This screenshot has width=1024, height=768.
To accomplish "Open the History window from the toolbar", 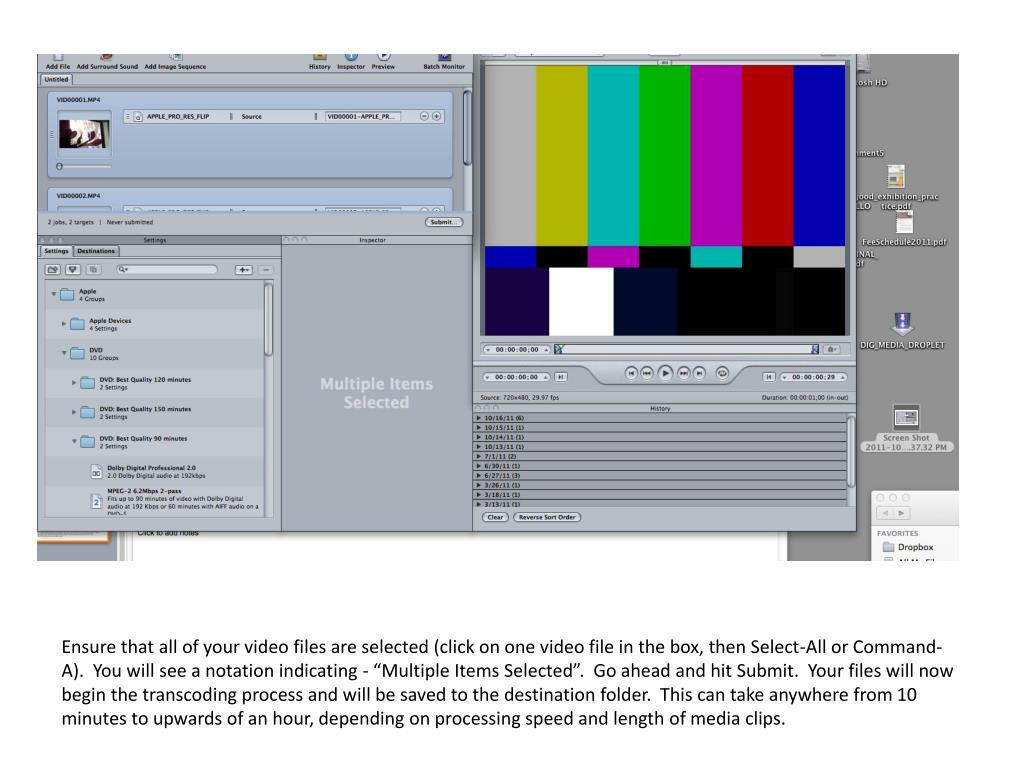I will pos(319,62).
